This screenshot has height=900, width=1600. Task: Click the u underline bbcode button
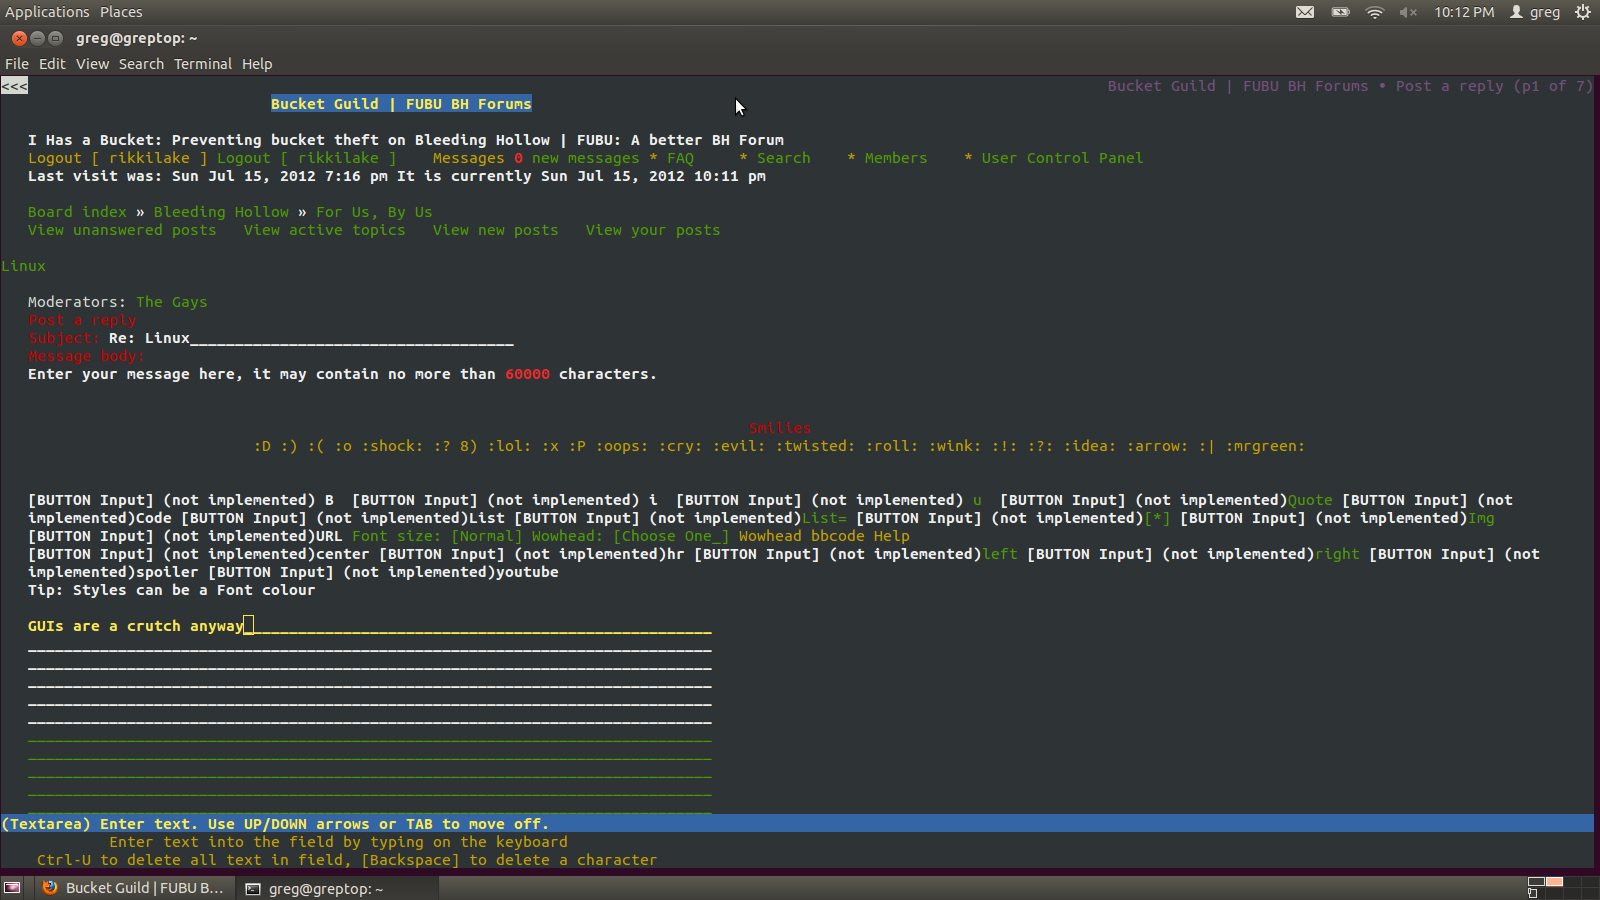pyautogui.click(x=977, y=500)
